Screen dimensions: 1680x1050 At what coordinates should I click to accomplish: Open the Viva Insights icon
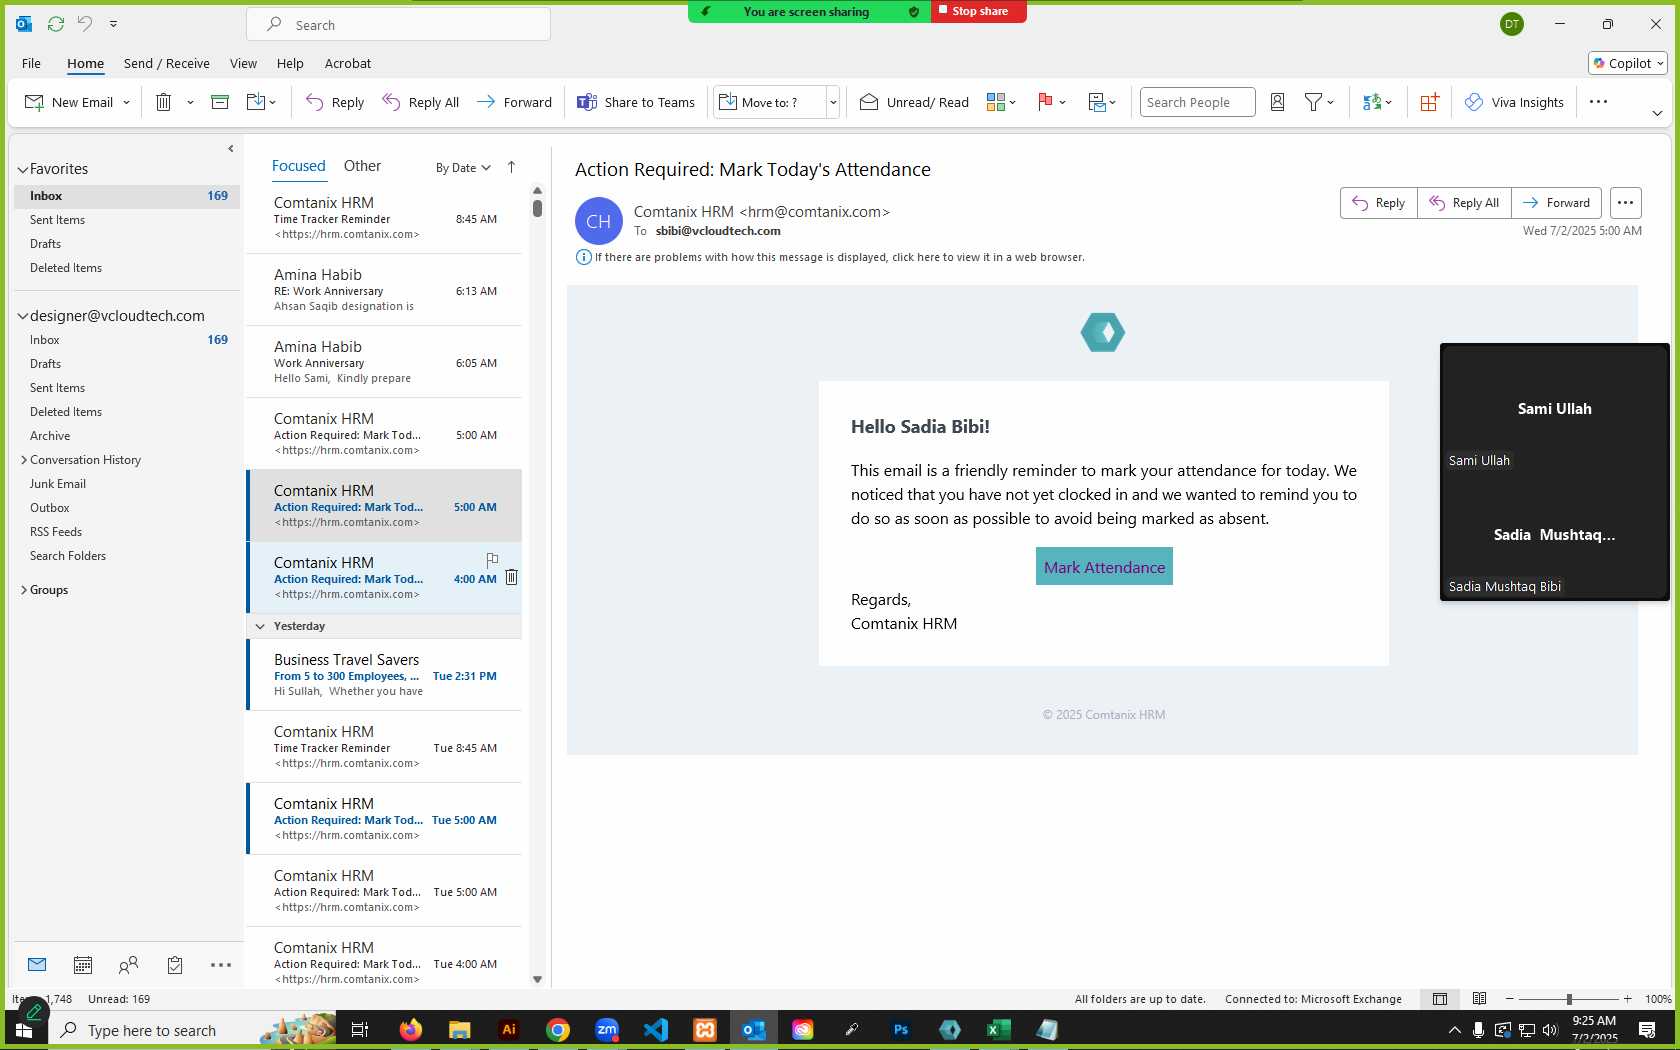tap(1514, 102)
